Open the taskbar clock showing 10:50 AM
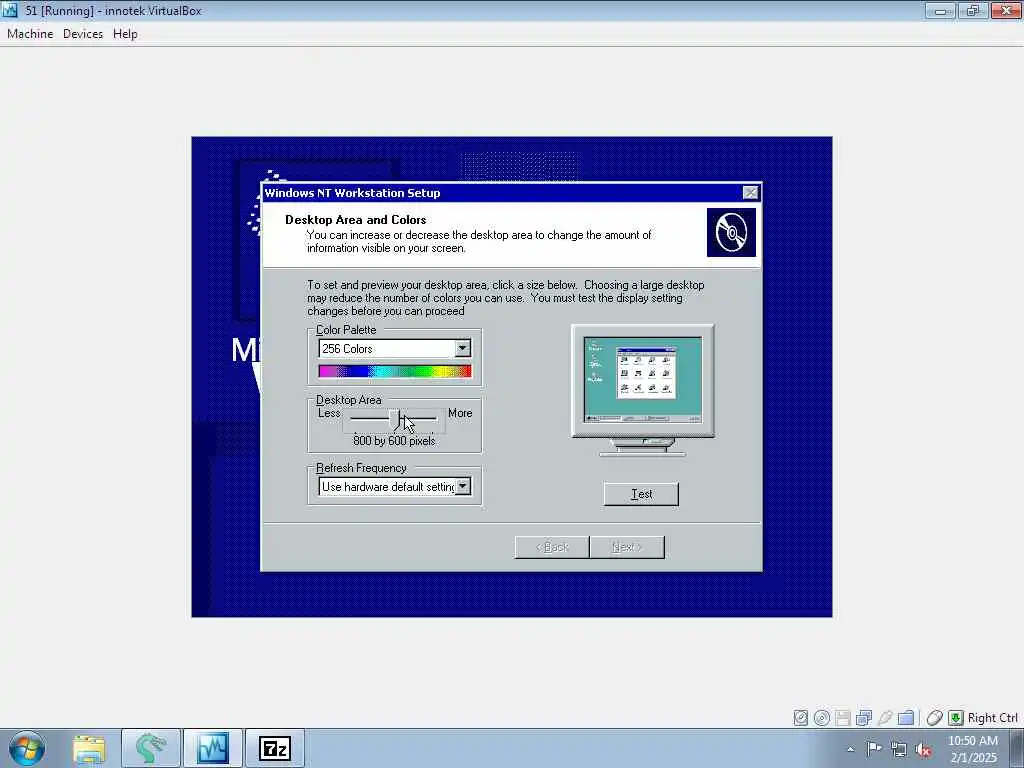Screen dimensions: 1024x768 973,749
